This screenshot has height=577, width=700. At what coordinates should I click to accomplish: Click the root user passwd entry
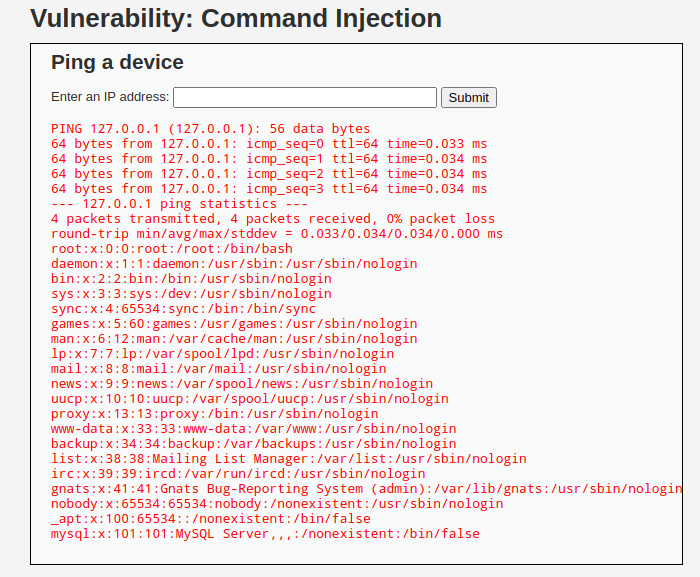coord(171,249)
